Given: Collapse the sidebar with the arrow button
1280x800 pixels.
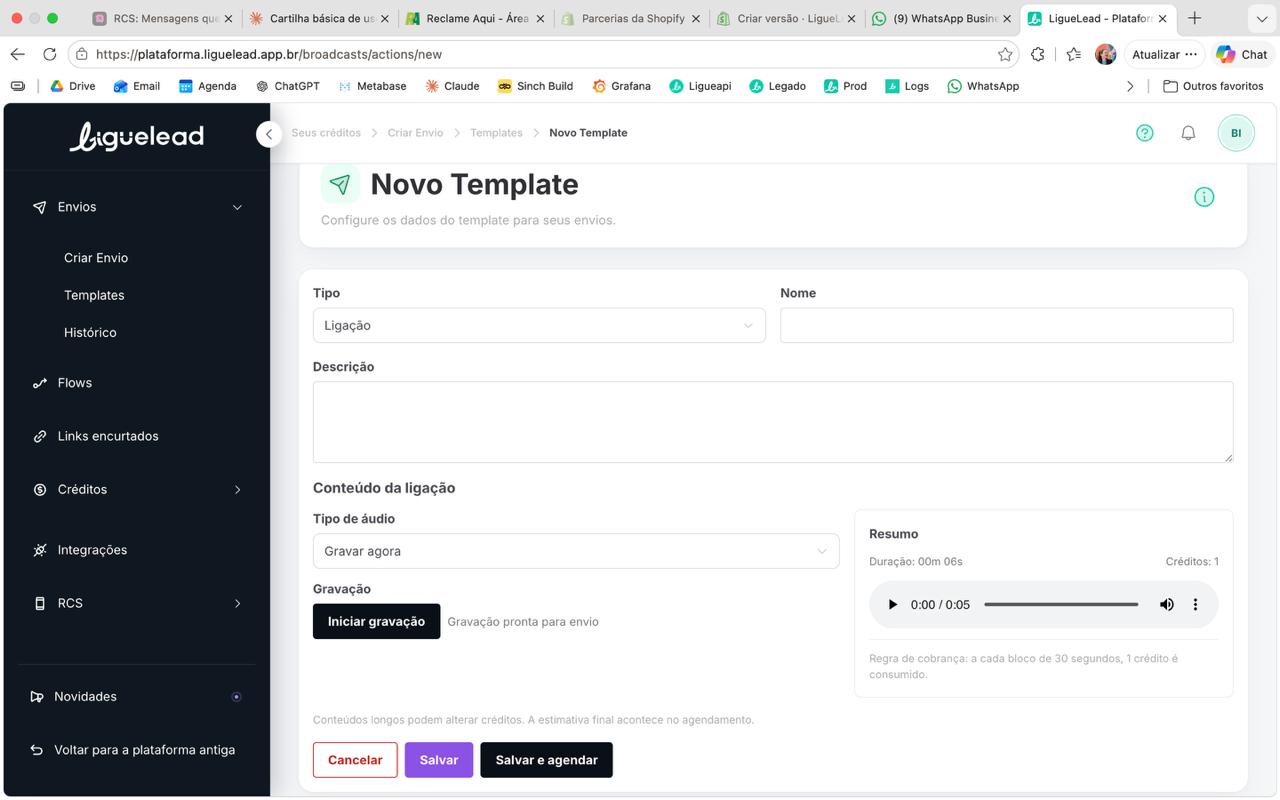Looking at the screenshot, I should (268, 134).
